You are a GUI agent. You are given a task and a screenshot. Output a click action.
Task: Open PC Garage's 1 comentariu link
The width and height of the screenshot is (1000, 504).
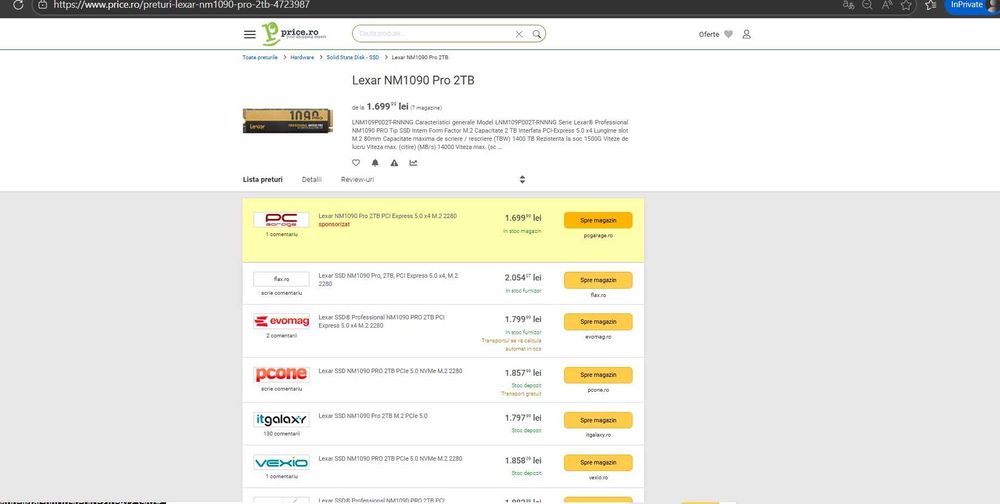[x=281, y=235]
